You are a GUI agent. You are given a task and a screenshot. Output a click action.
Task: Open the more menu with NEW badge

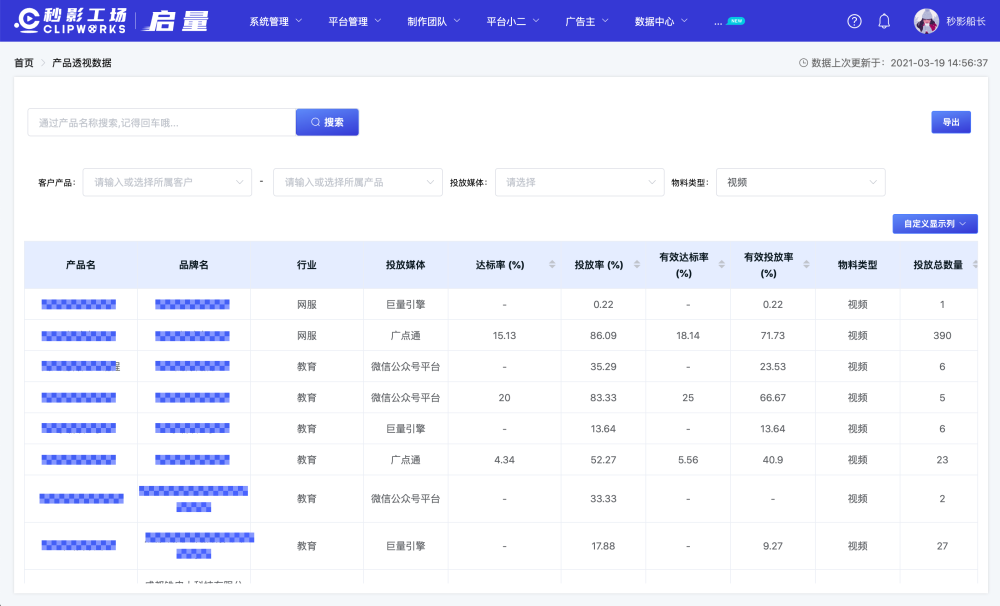coord(729,22)
